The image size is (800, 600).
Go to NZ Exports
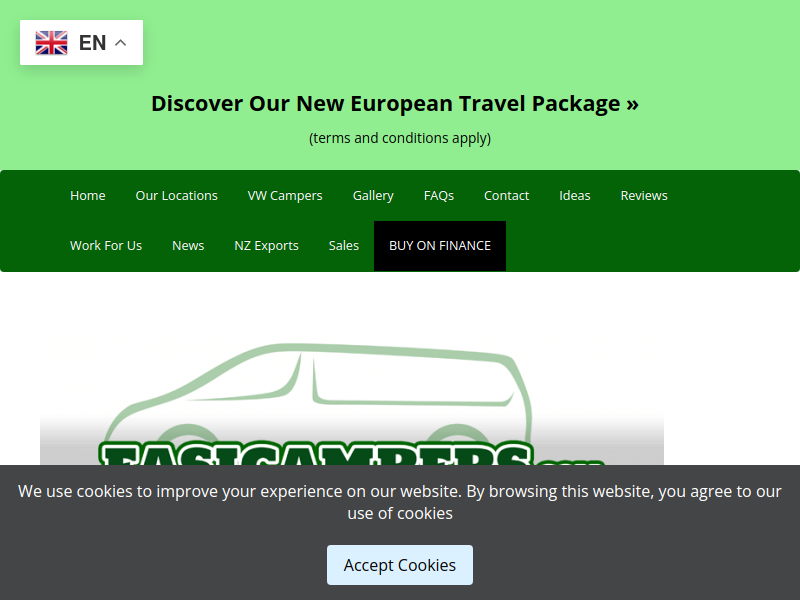(266, 245)
